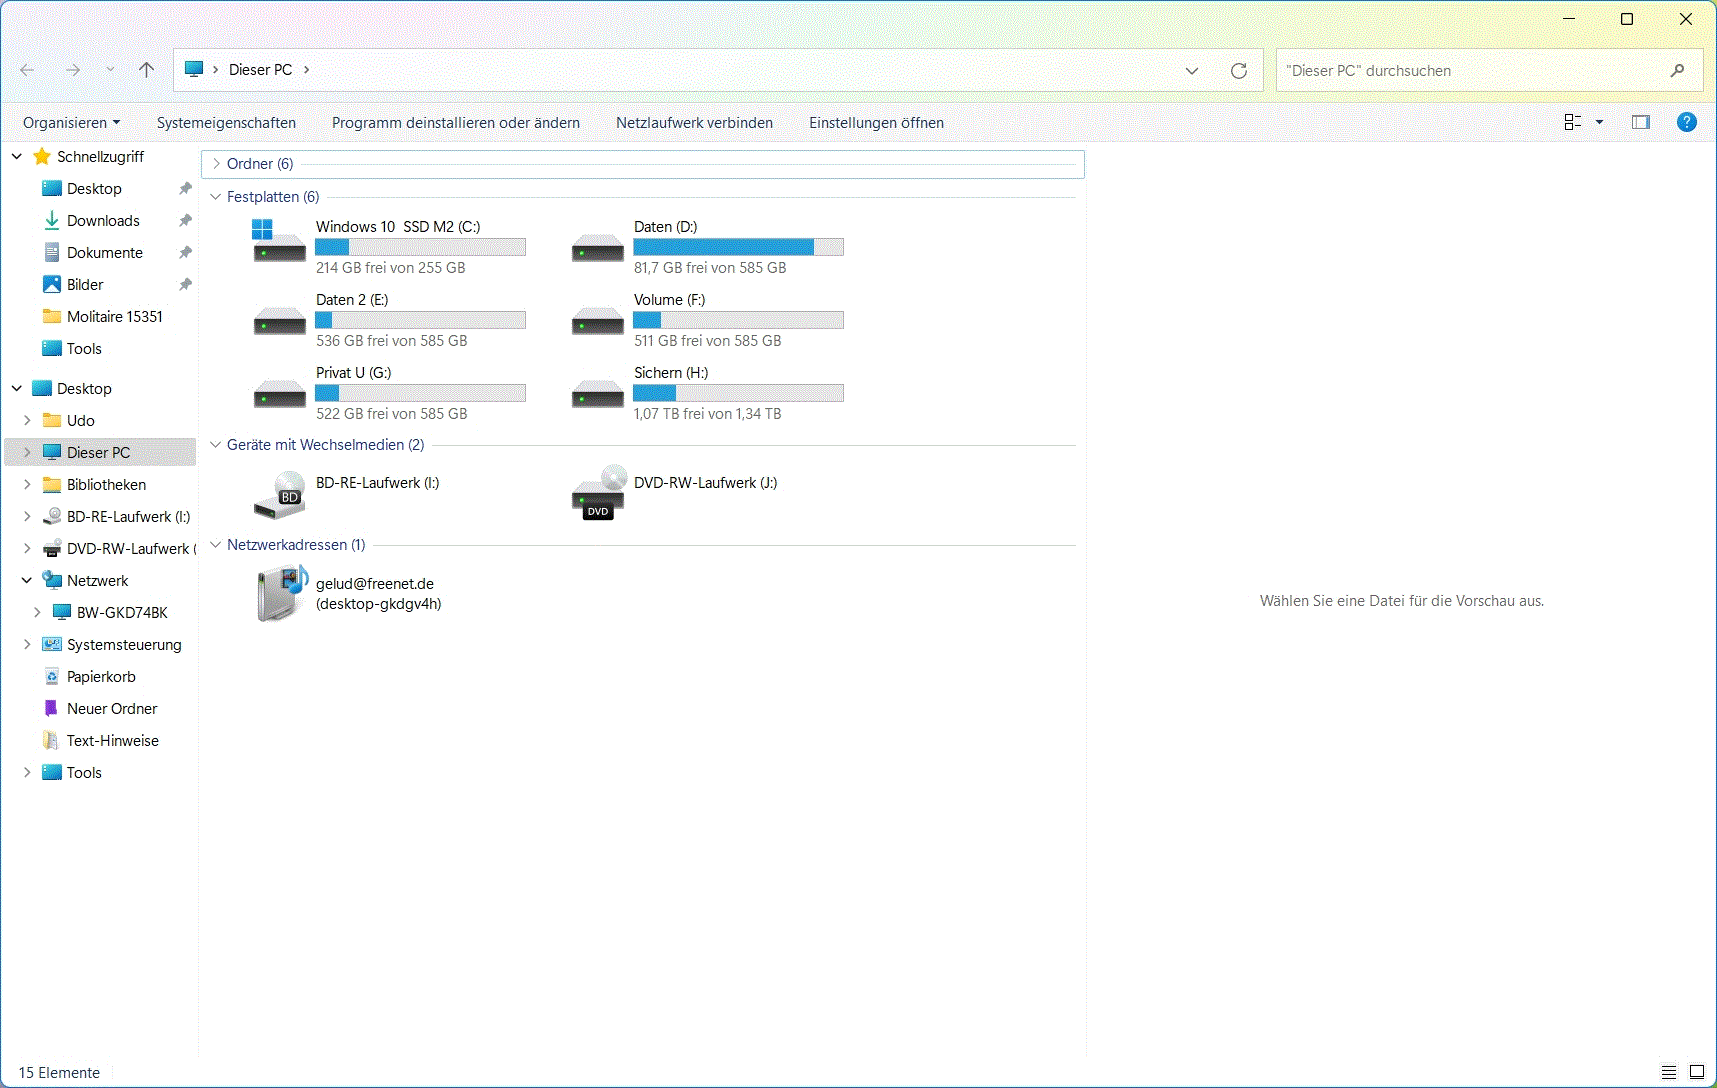The width and height of the screenshot is (1717, 1088).
Task: Open the Windows 10 SSD M2 (C:) drive icon
Action: click(279, 242)
